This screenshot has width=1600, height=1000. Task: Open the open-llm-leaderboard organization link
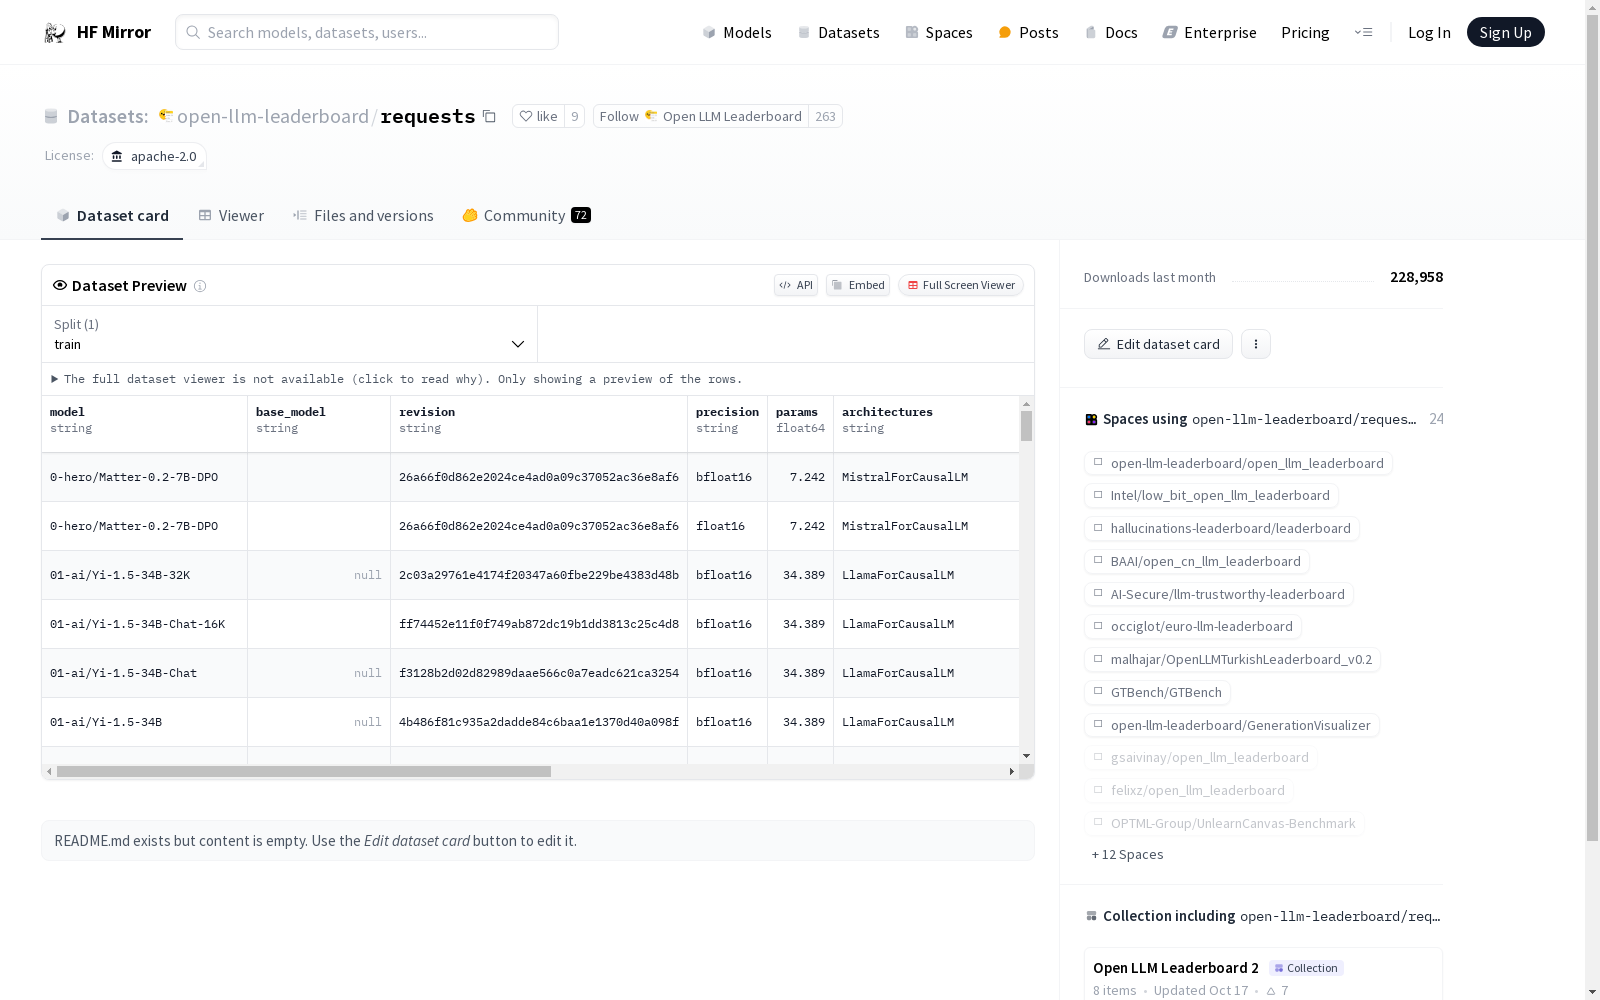point(272,117)
